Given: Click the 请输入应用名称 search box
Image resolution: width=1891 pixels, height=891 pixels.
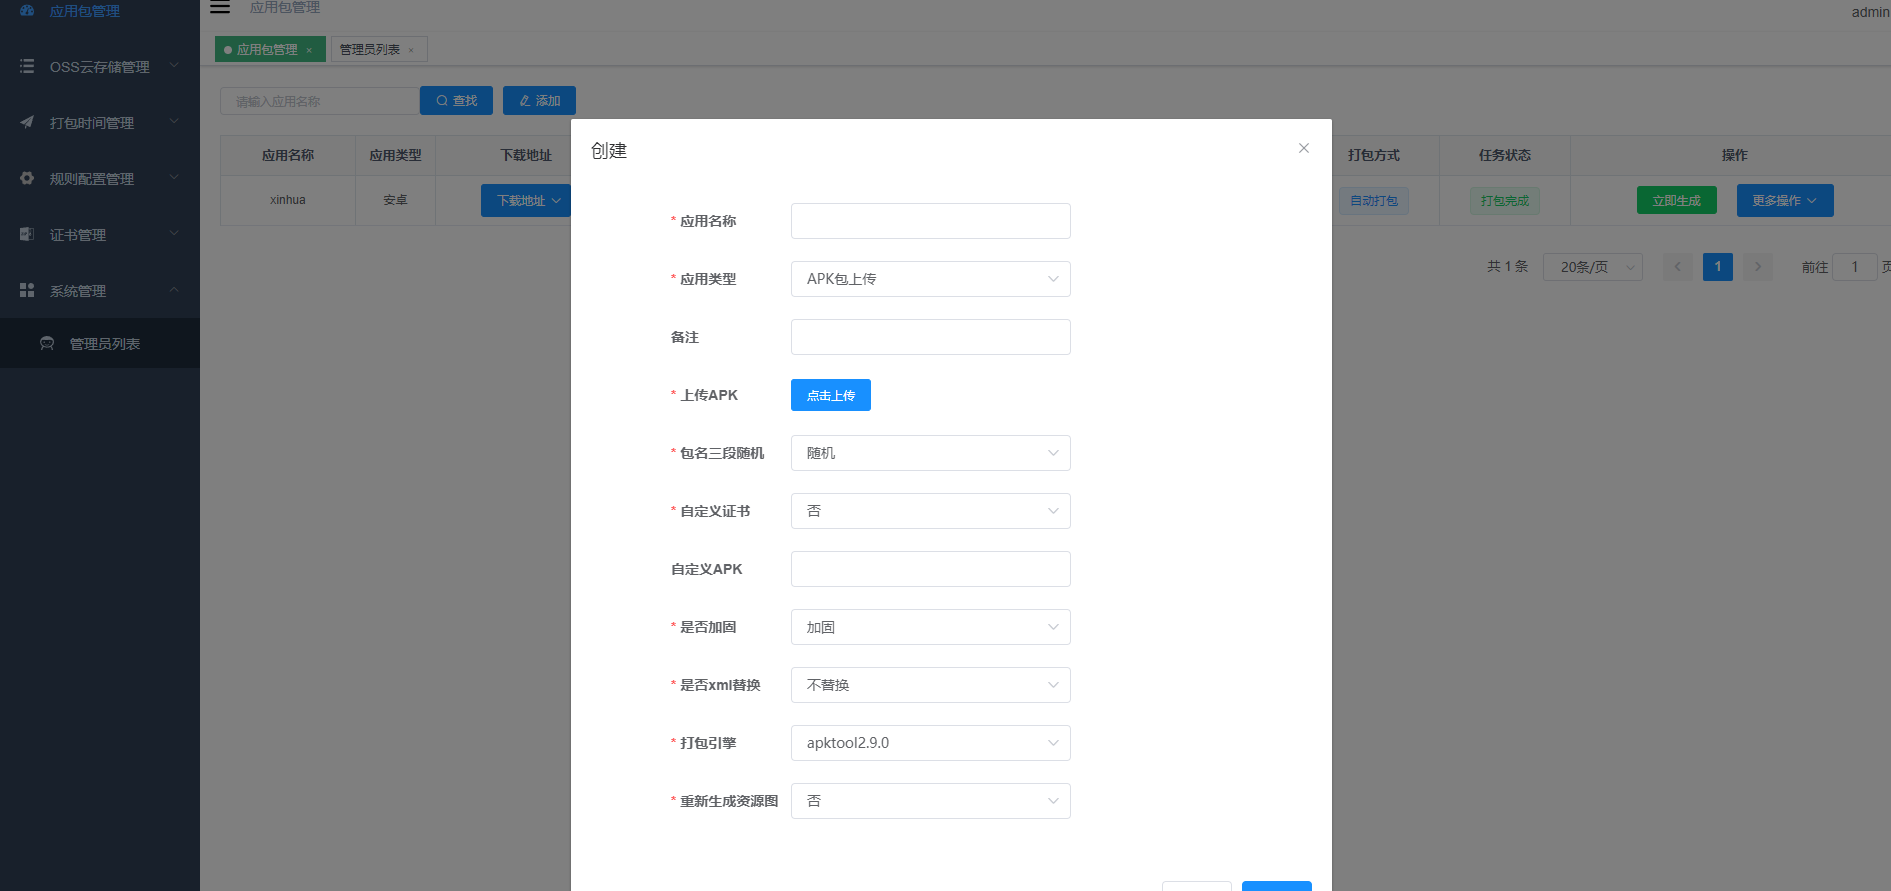Looking at the screenshot, I should click(x=319, y=101).
